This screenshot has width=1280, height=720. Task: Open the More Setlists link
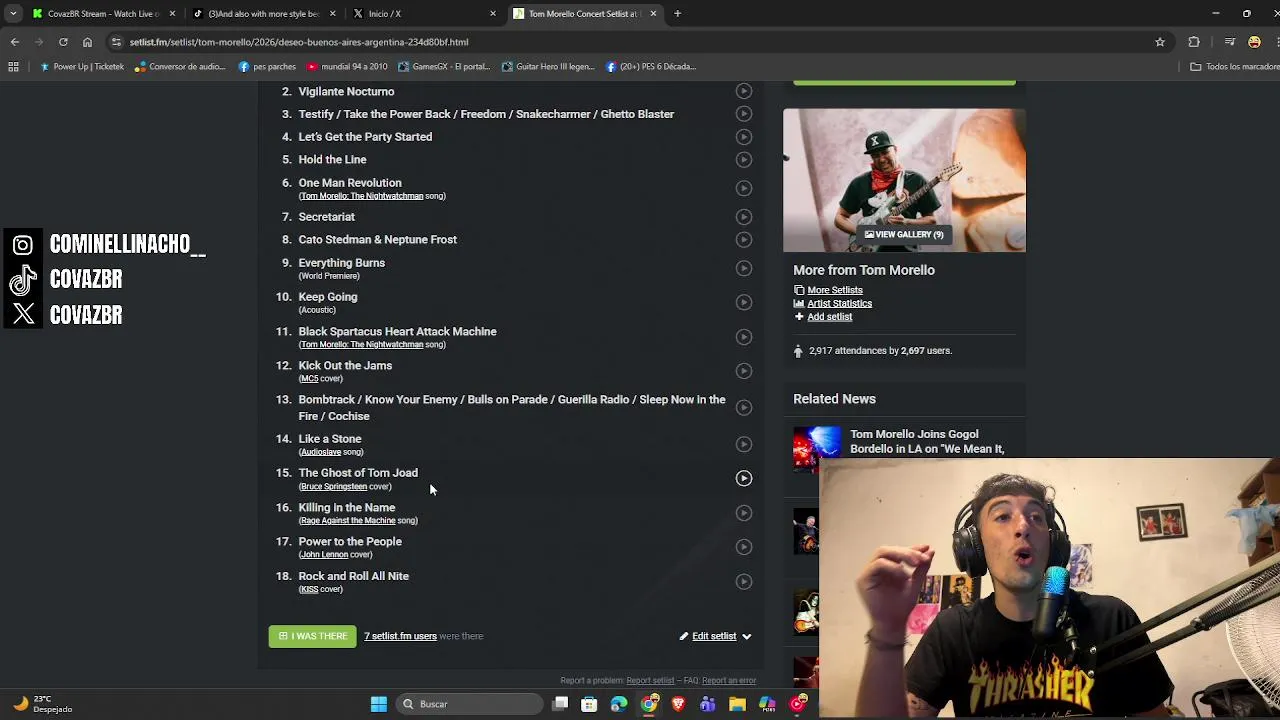point(835,290)
